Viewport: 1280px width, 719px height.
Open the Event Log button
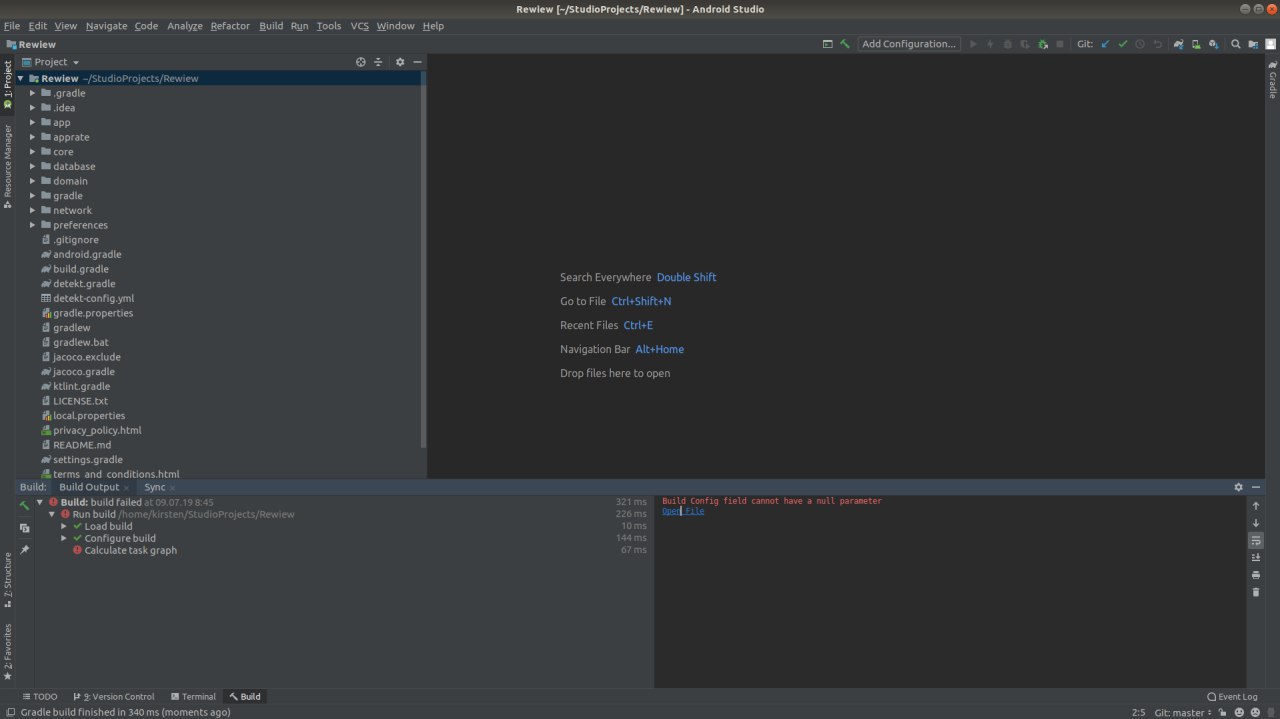[x=1232, y=696]
